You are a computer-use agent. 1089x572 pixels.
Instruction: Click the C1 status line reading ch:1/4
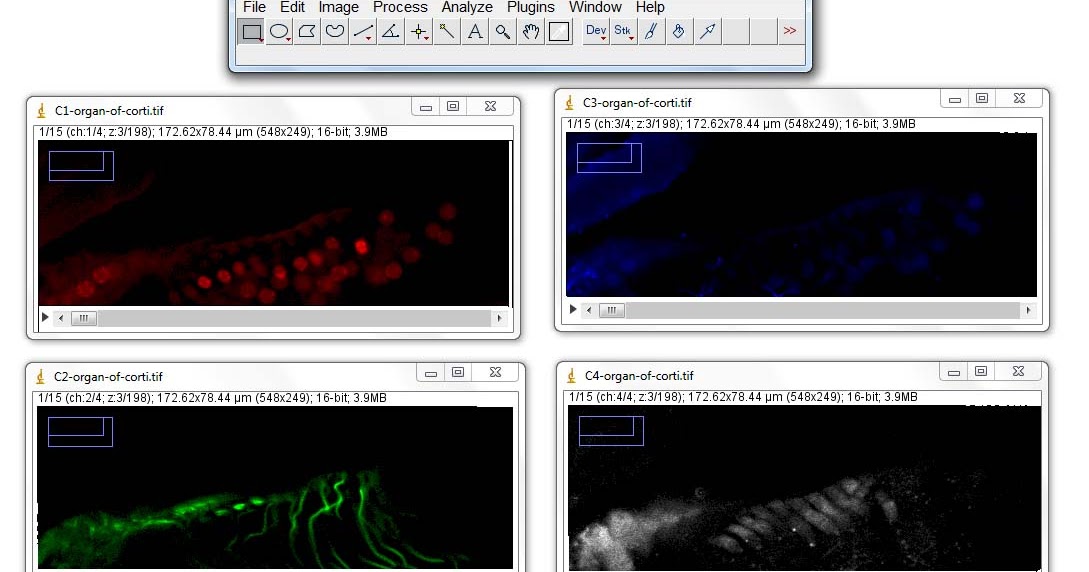click(213, 132)
